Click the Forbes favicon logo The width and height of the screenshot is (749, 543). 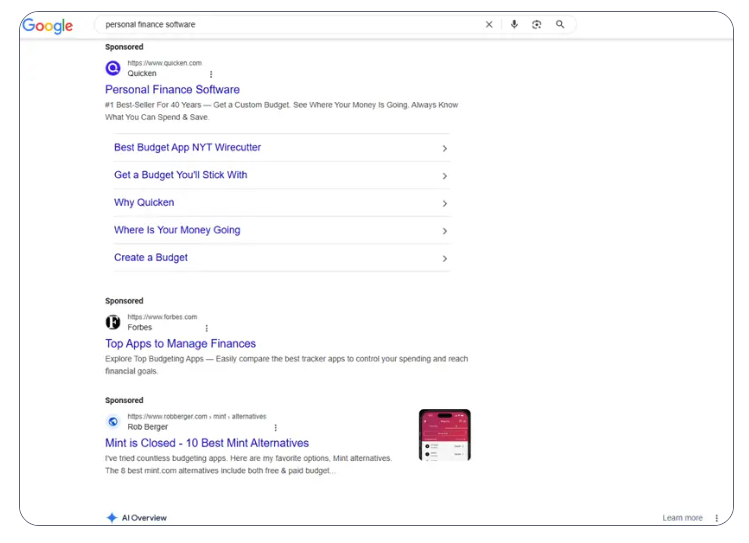click(x=113, y=322)
